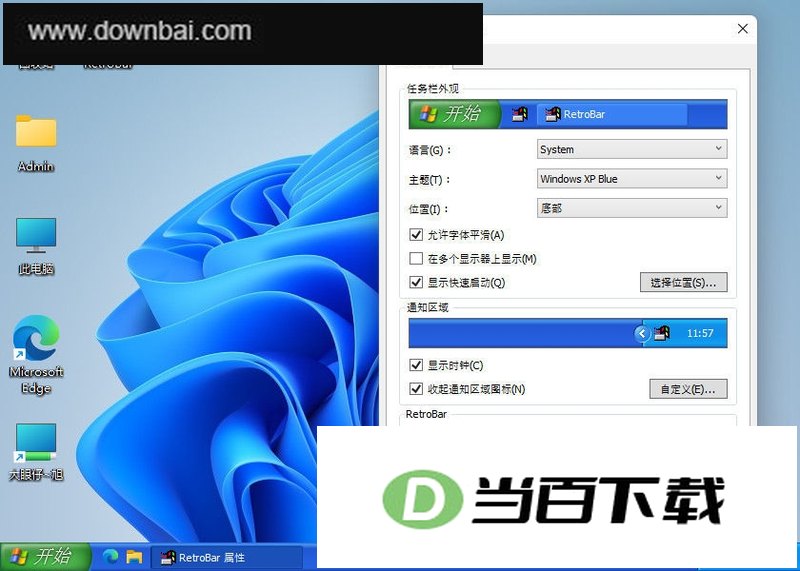Open the 大眼仔~旭 desktop shortcut

[36, 452]
